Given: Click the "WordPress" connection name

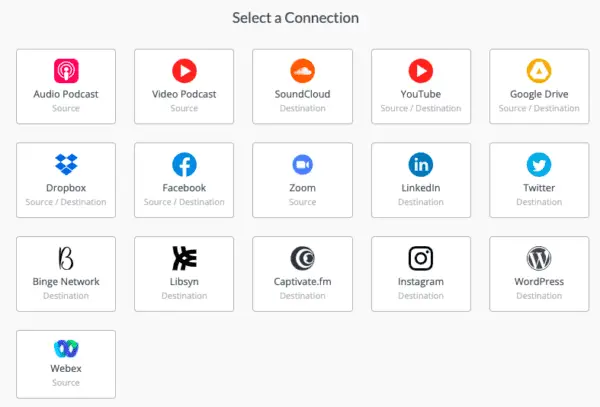Looking at the screenshot, I should tap(539, 282).
